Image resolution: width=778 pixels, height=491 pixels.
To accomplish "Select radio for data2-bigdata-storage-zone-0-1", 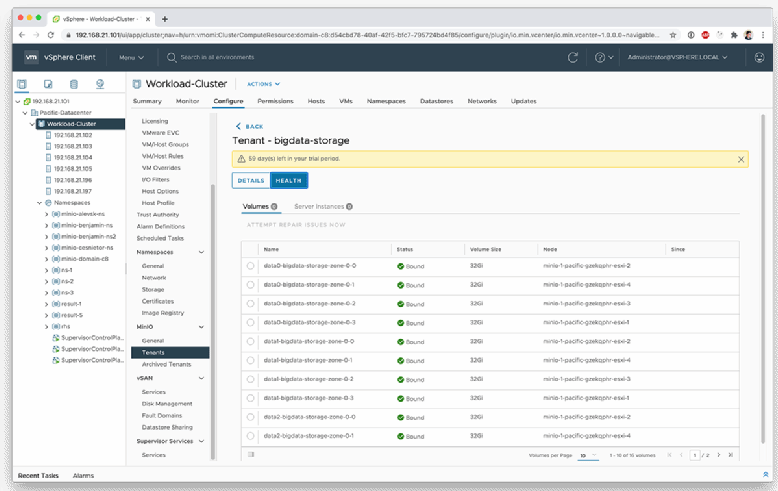I will pyautogui.click(x=250, y=436).
